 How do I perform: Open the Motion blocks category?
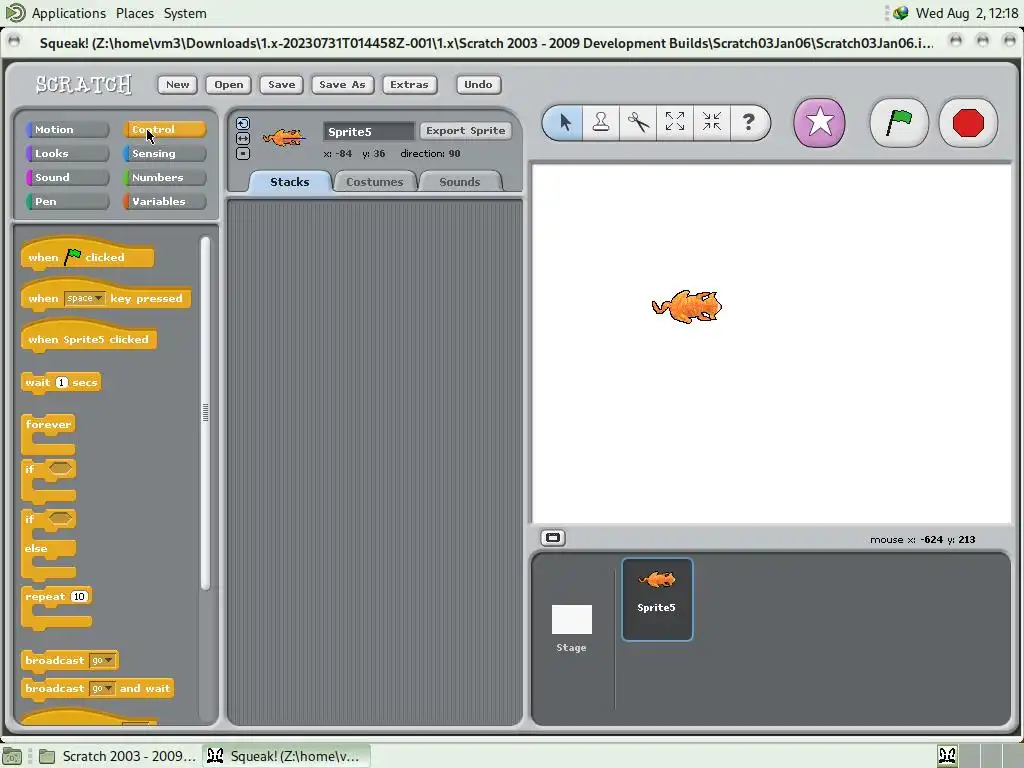(x=67, y=129)
